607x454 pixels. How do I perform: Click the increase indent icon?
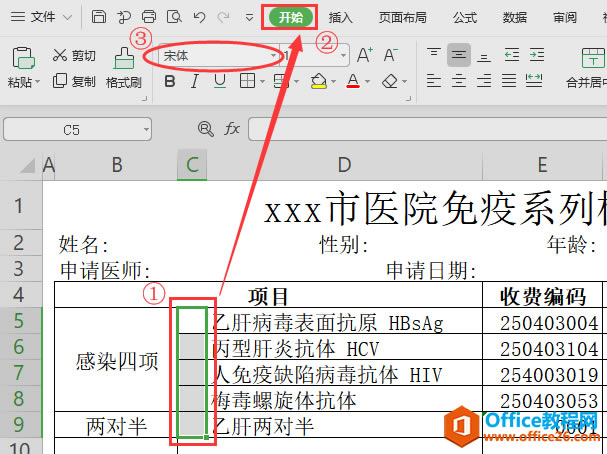[x=537, y=55]
